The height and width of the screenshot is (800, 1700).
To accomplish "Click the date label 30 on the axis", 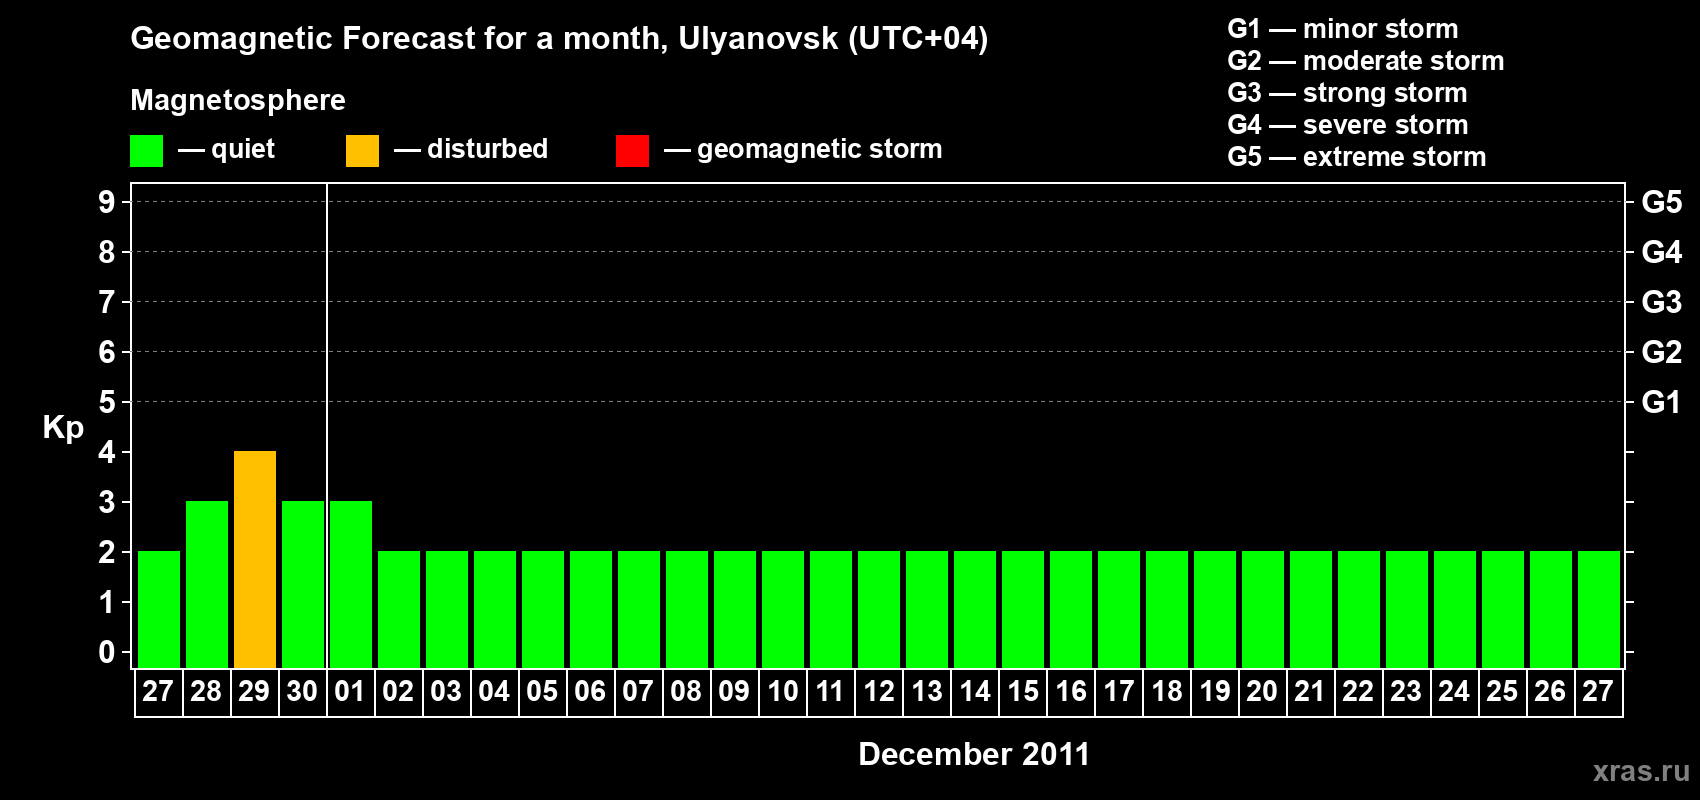I will 302,692.
